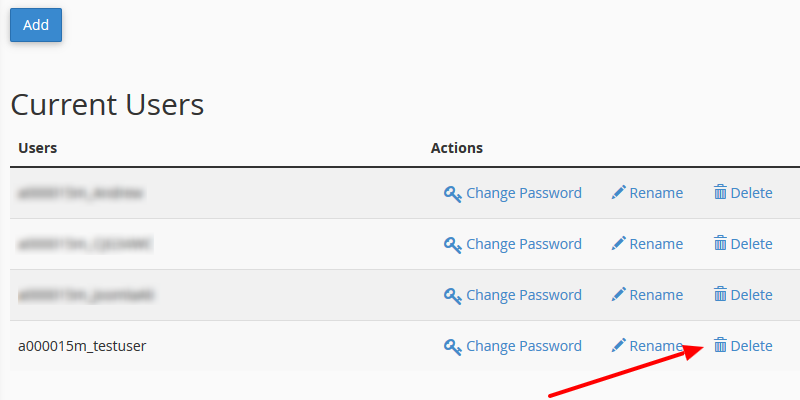Click key icon in third user row
800x400 pixels.
[452, 295]
